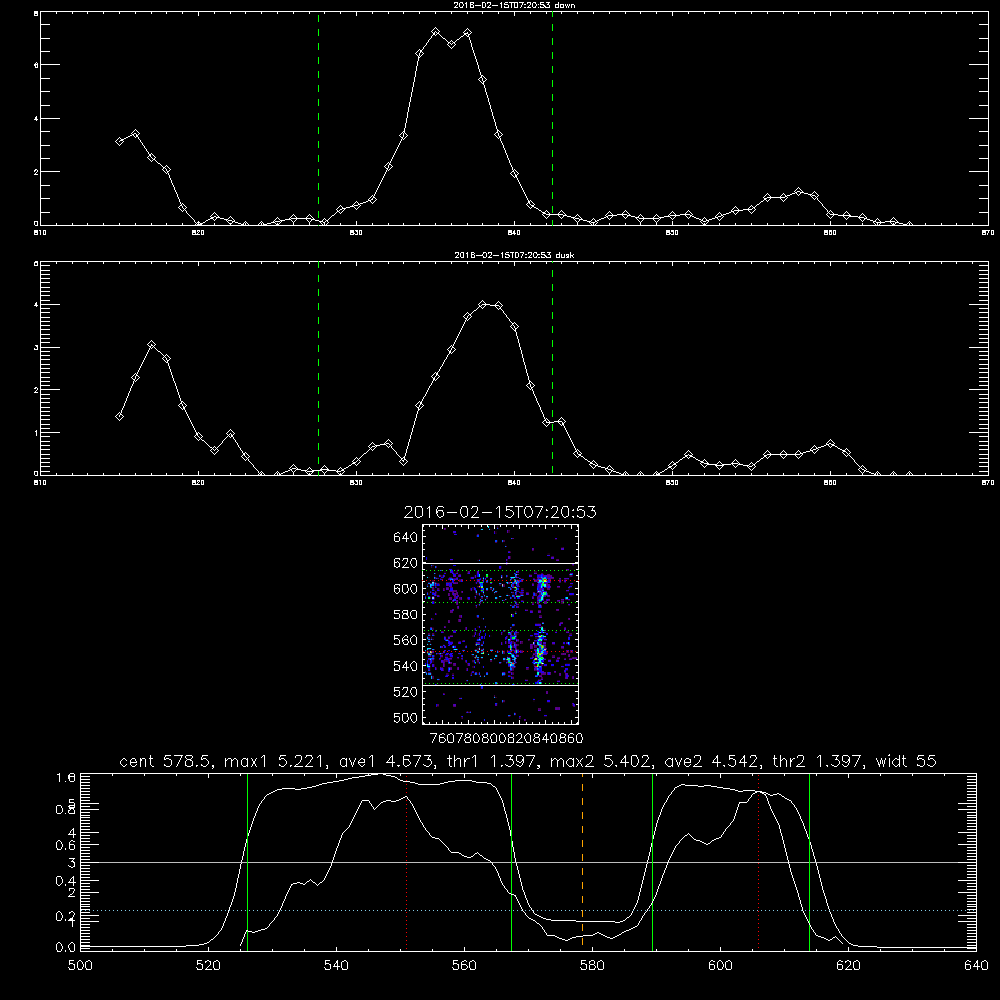Click the "2016-02-15T07:20:53 dusk" plot title
1000x1000 pixels.
click(514, 255)
